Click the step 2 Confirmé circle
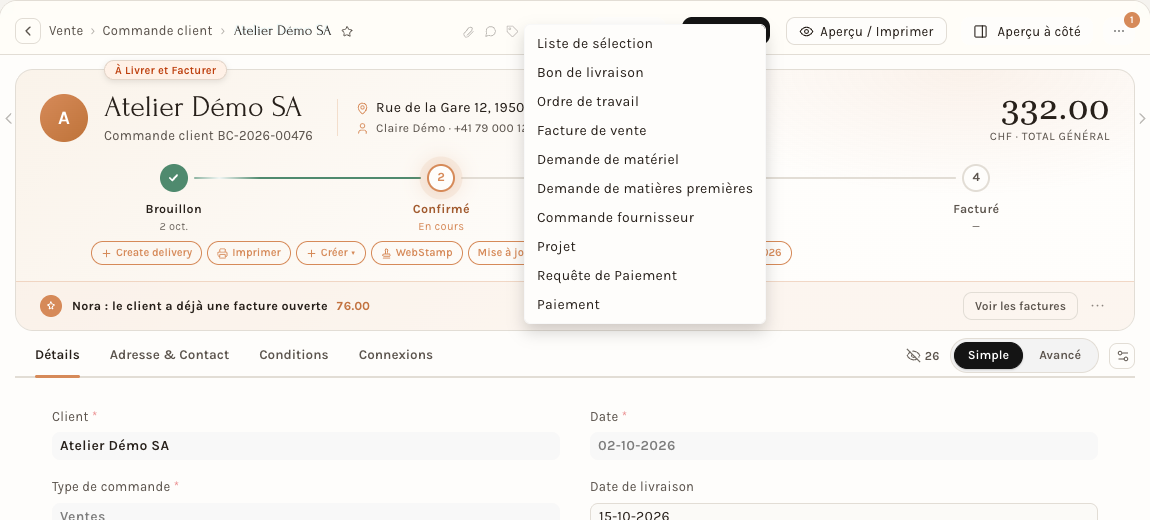Image resolution: width=1150 pixels, height=520 pixels. pyautogui.click(x=441, y=177)
